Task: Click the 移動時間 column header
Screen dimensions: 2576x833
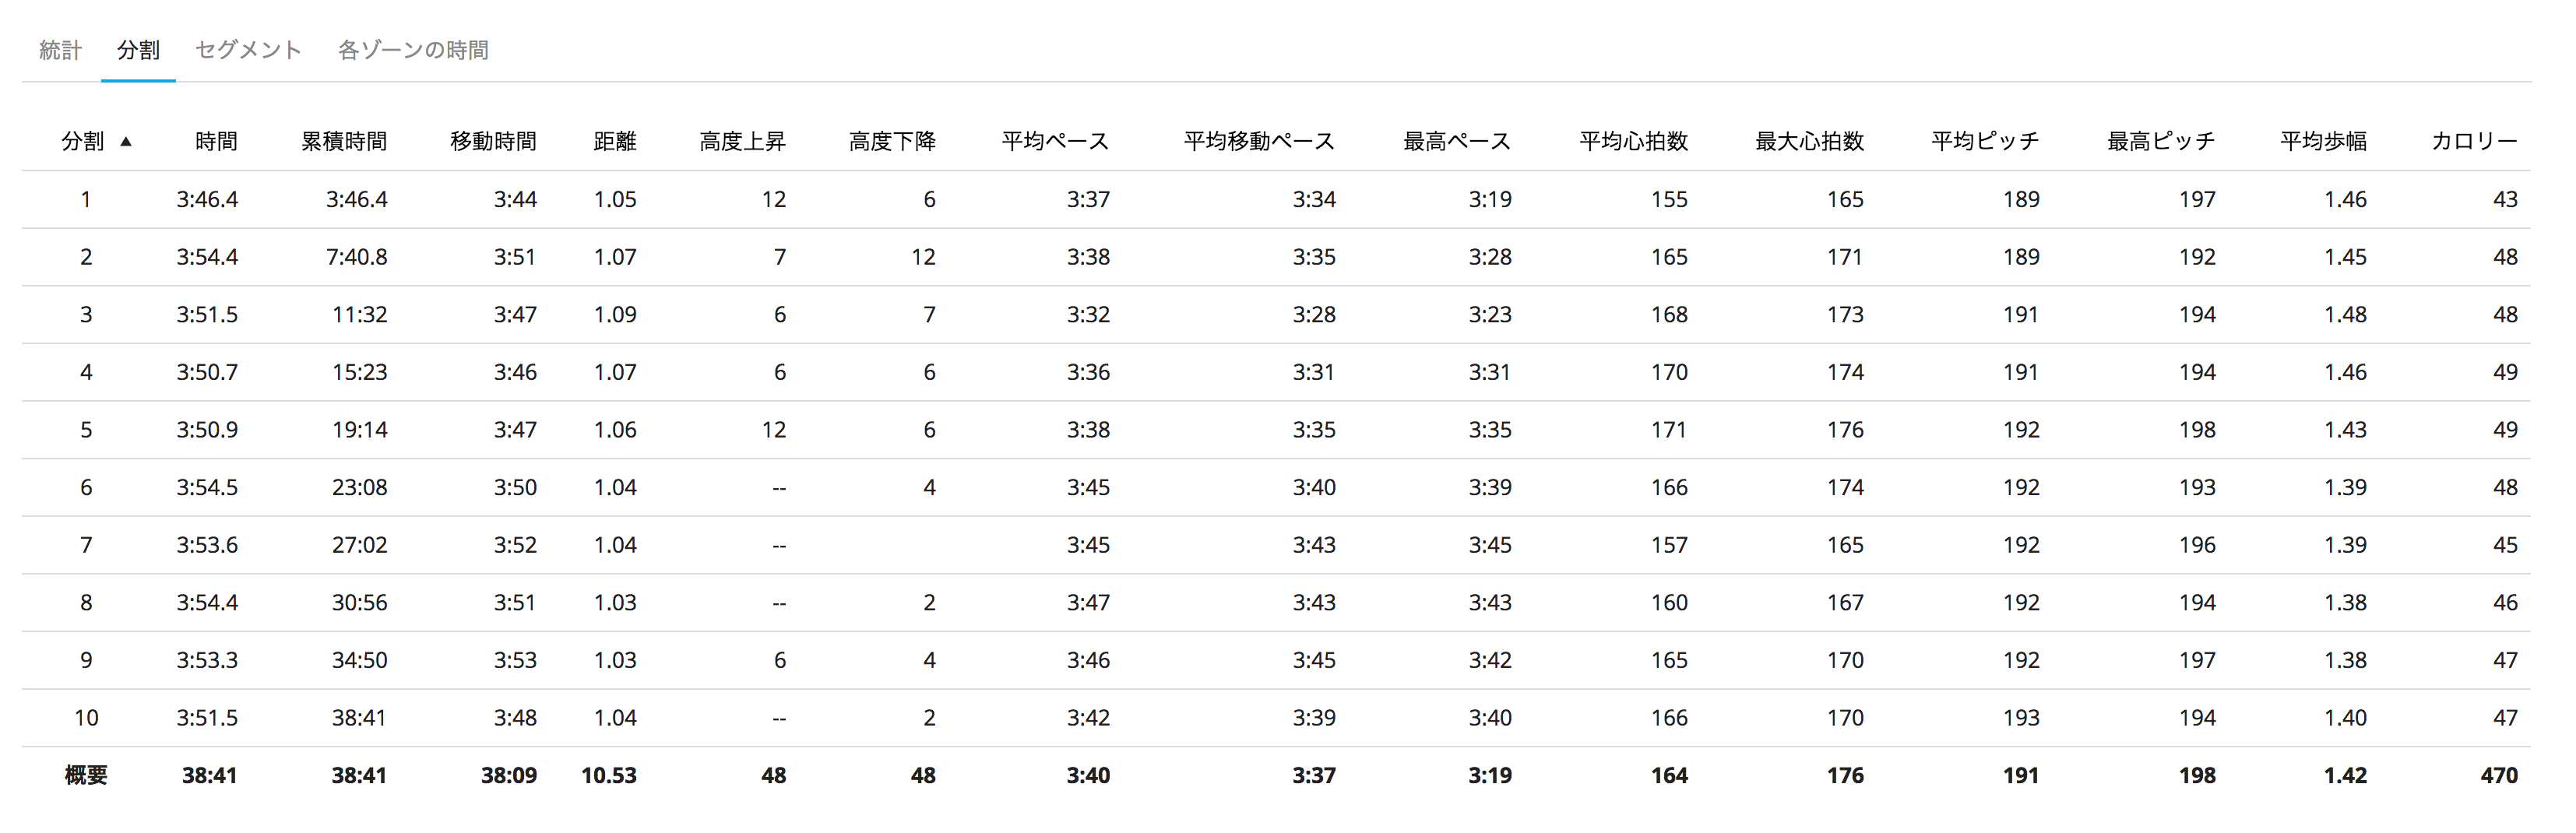Action: 493,142
